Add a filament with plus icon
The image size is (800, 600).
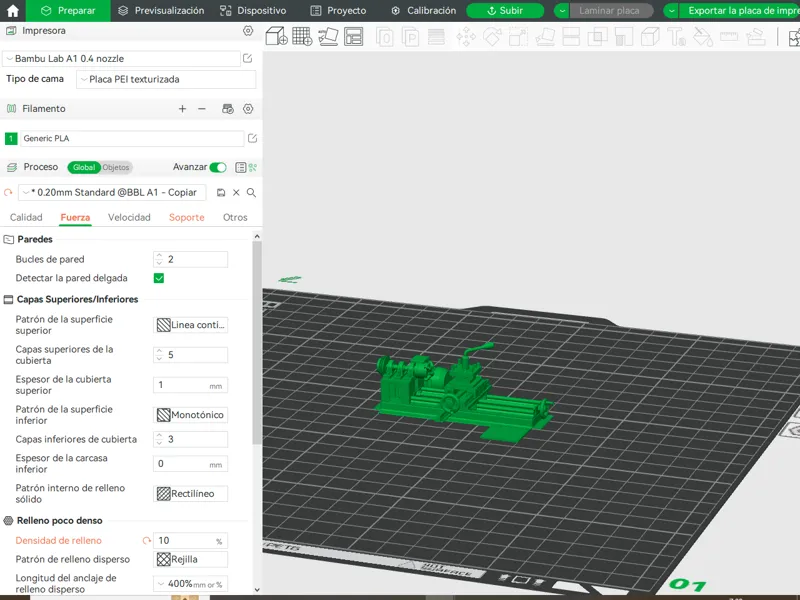coord(182,109)
